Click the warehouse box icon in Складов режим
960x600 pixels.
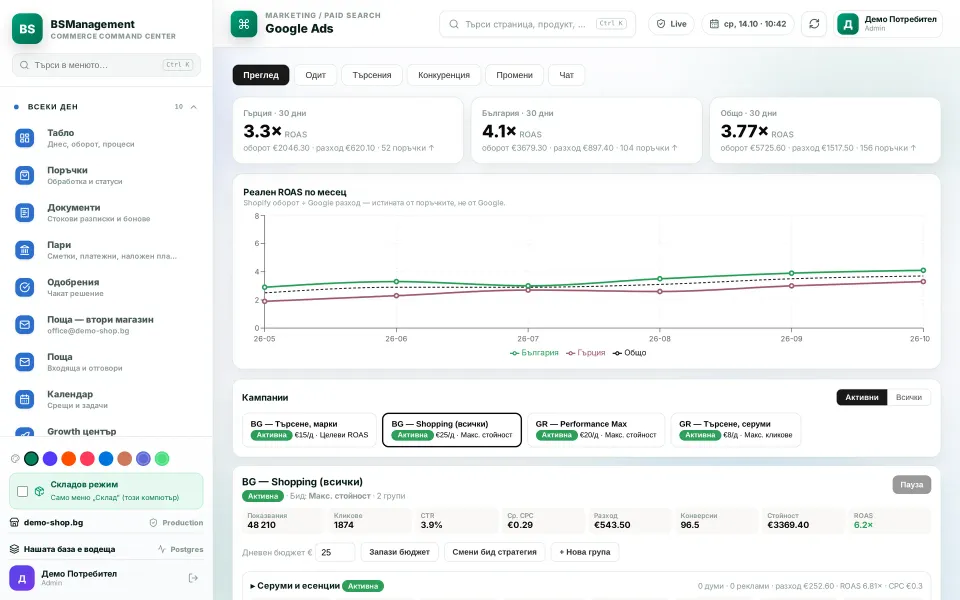click(39, 491)
